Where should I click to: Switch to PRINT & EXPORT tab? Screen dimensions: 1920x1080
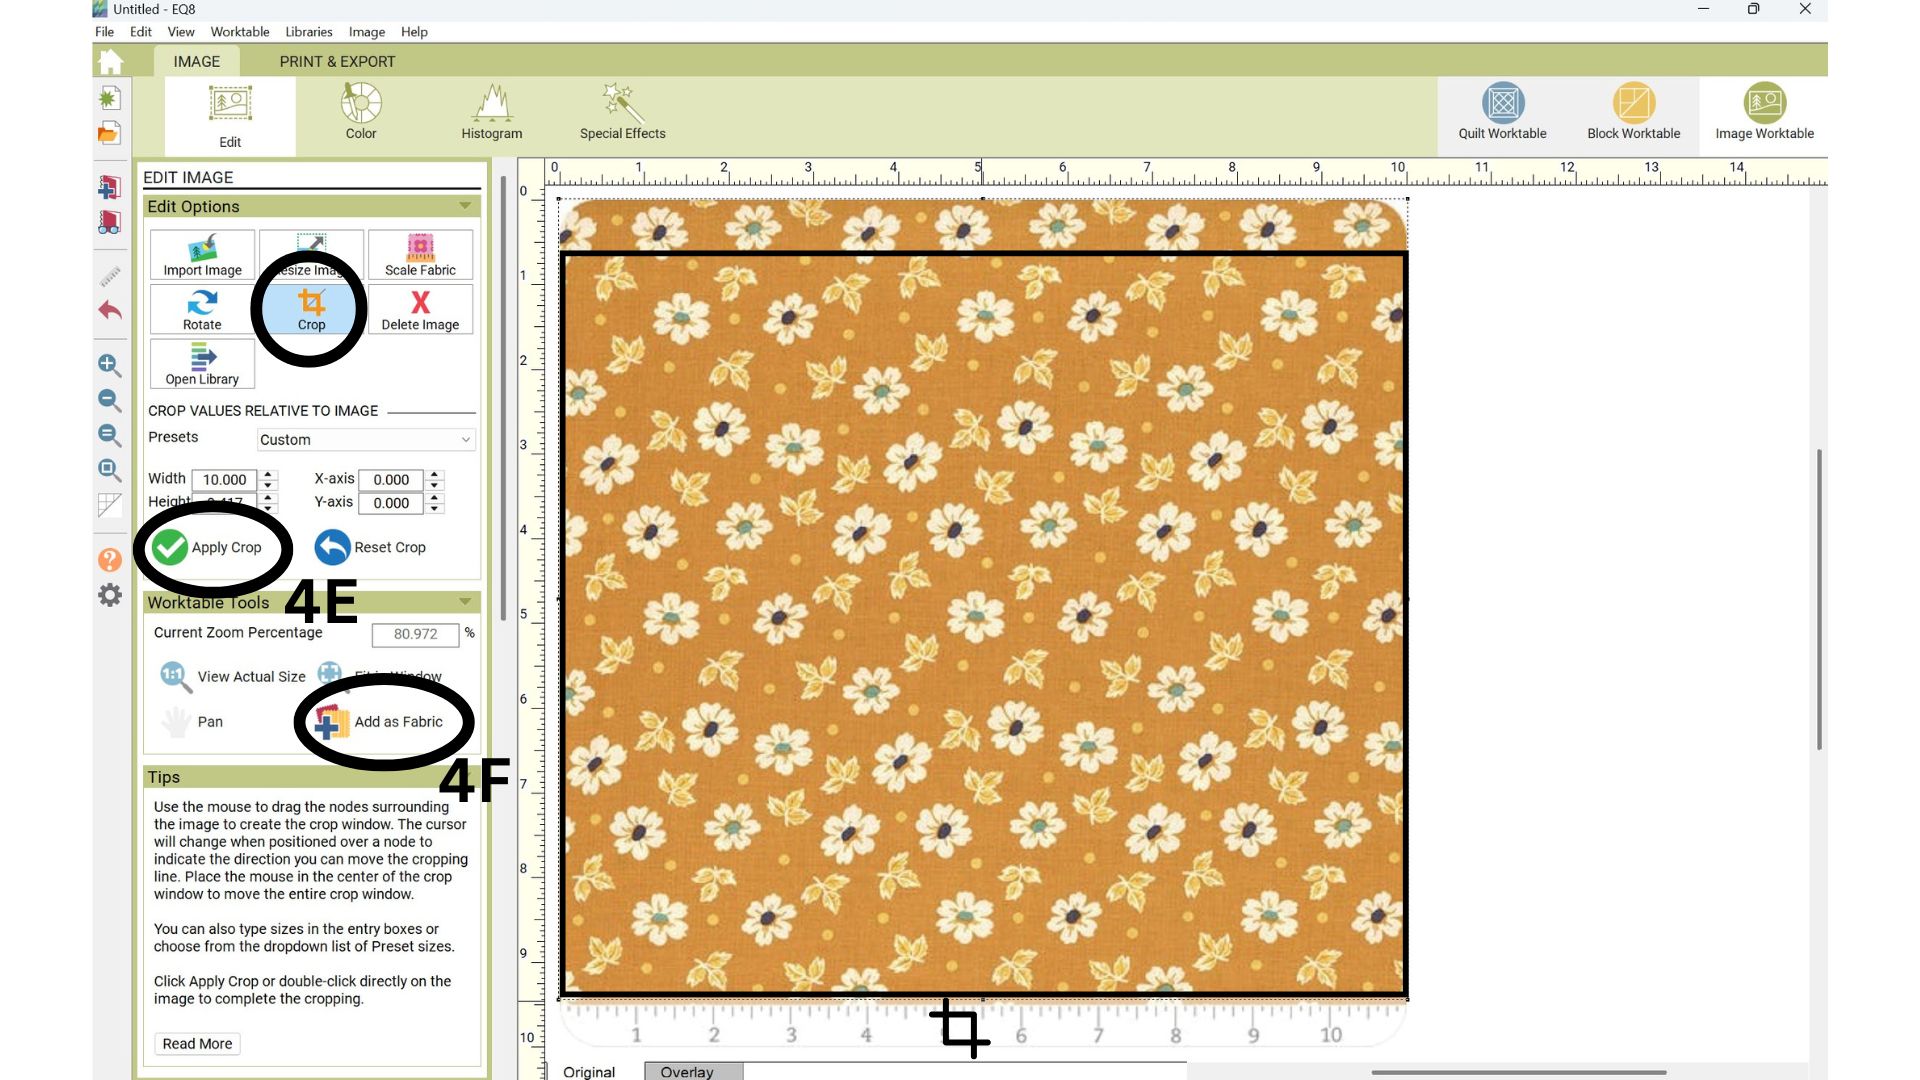click(337, 61)
